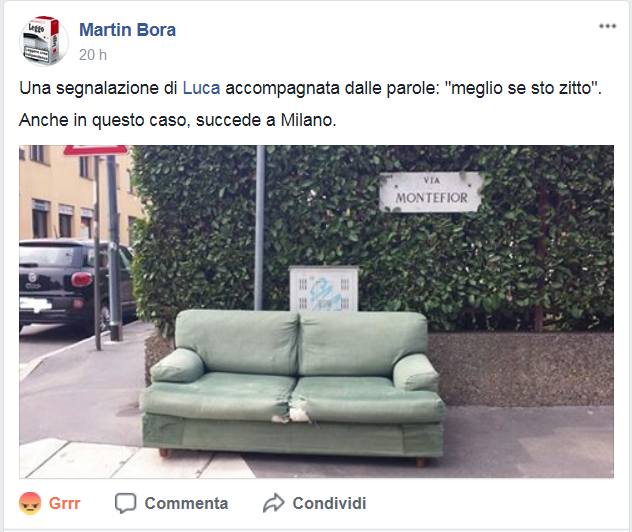Open the three-dot post options menu
The height and width of the screenshot is (532, 632).
[x=607, y=26]
